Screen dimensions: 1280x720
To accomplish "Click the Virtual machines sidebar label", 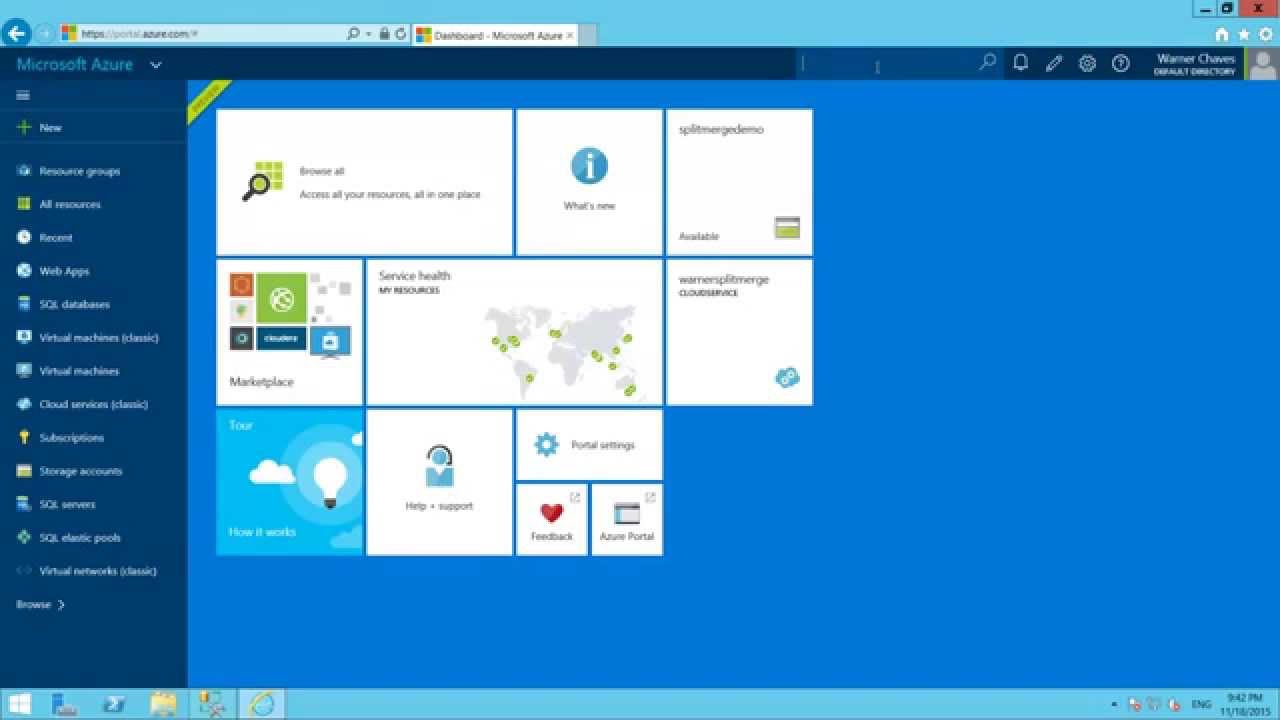I will click(x=79, y=371).
